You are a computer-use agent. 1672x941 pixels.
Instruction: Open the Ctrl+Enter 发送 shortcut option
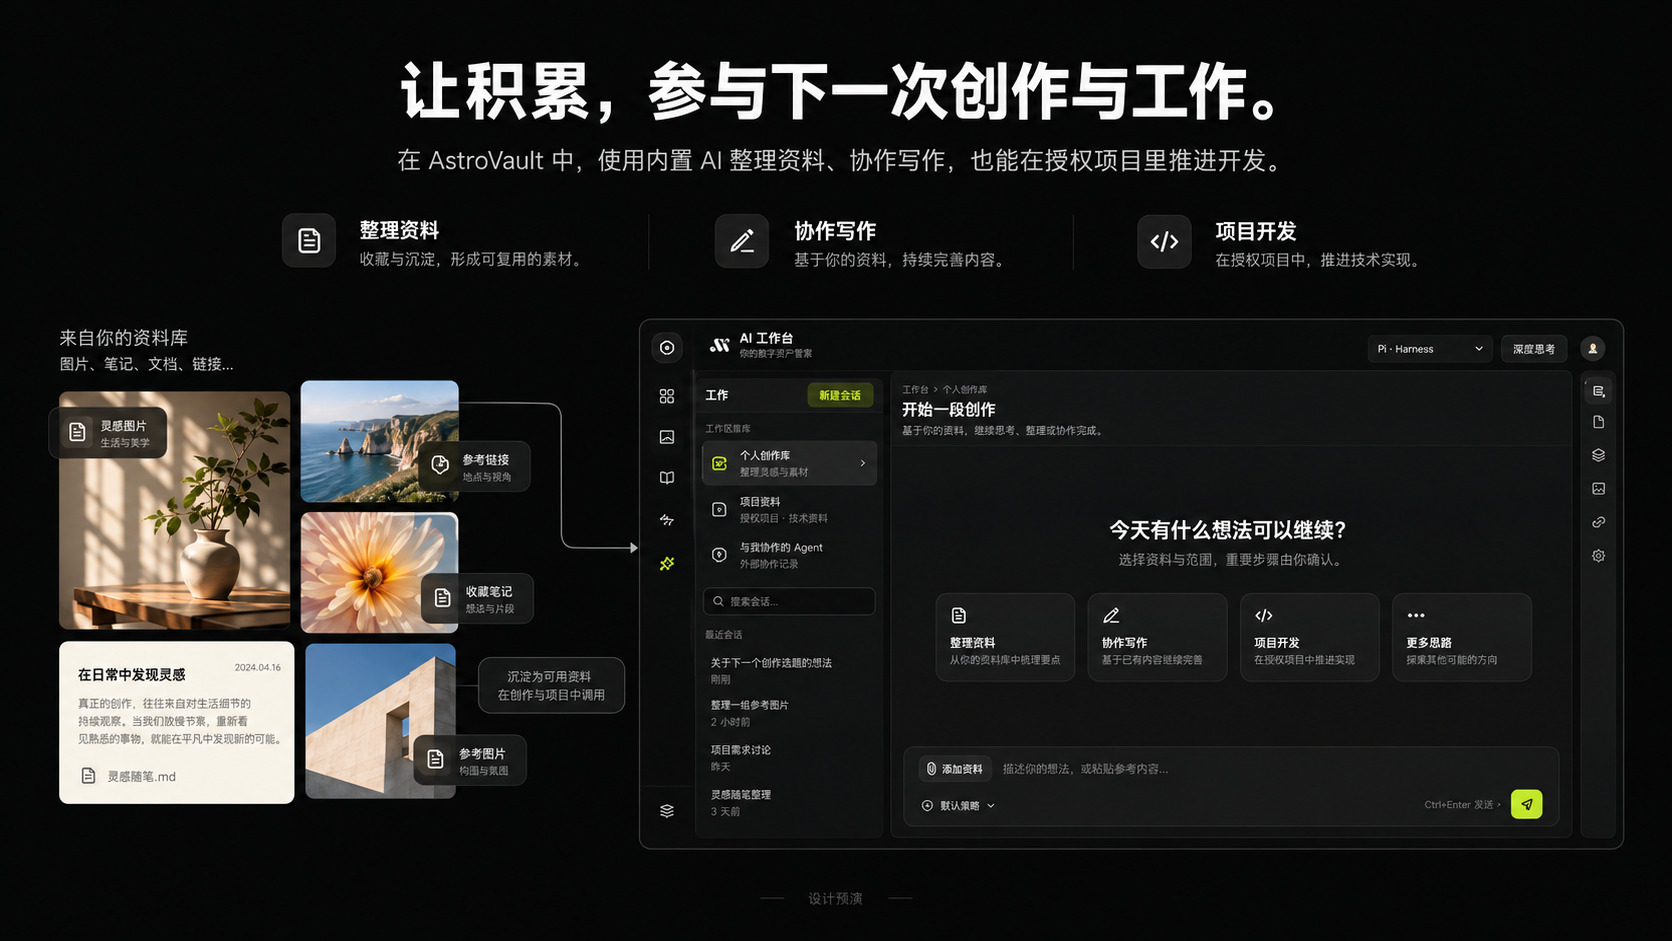tap(1462, 804)
